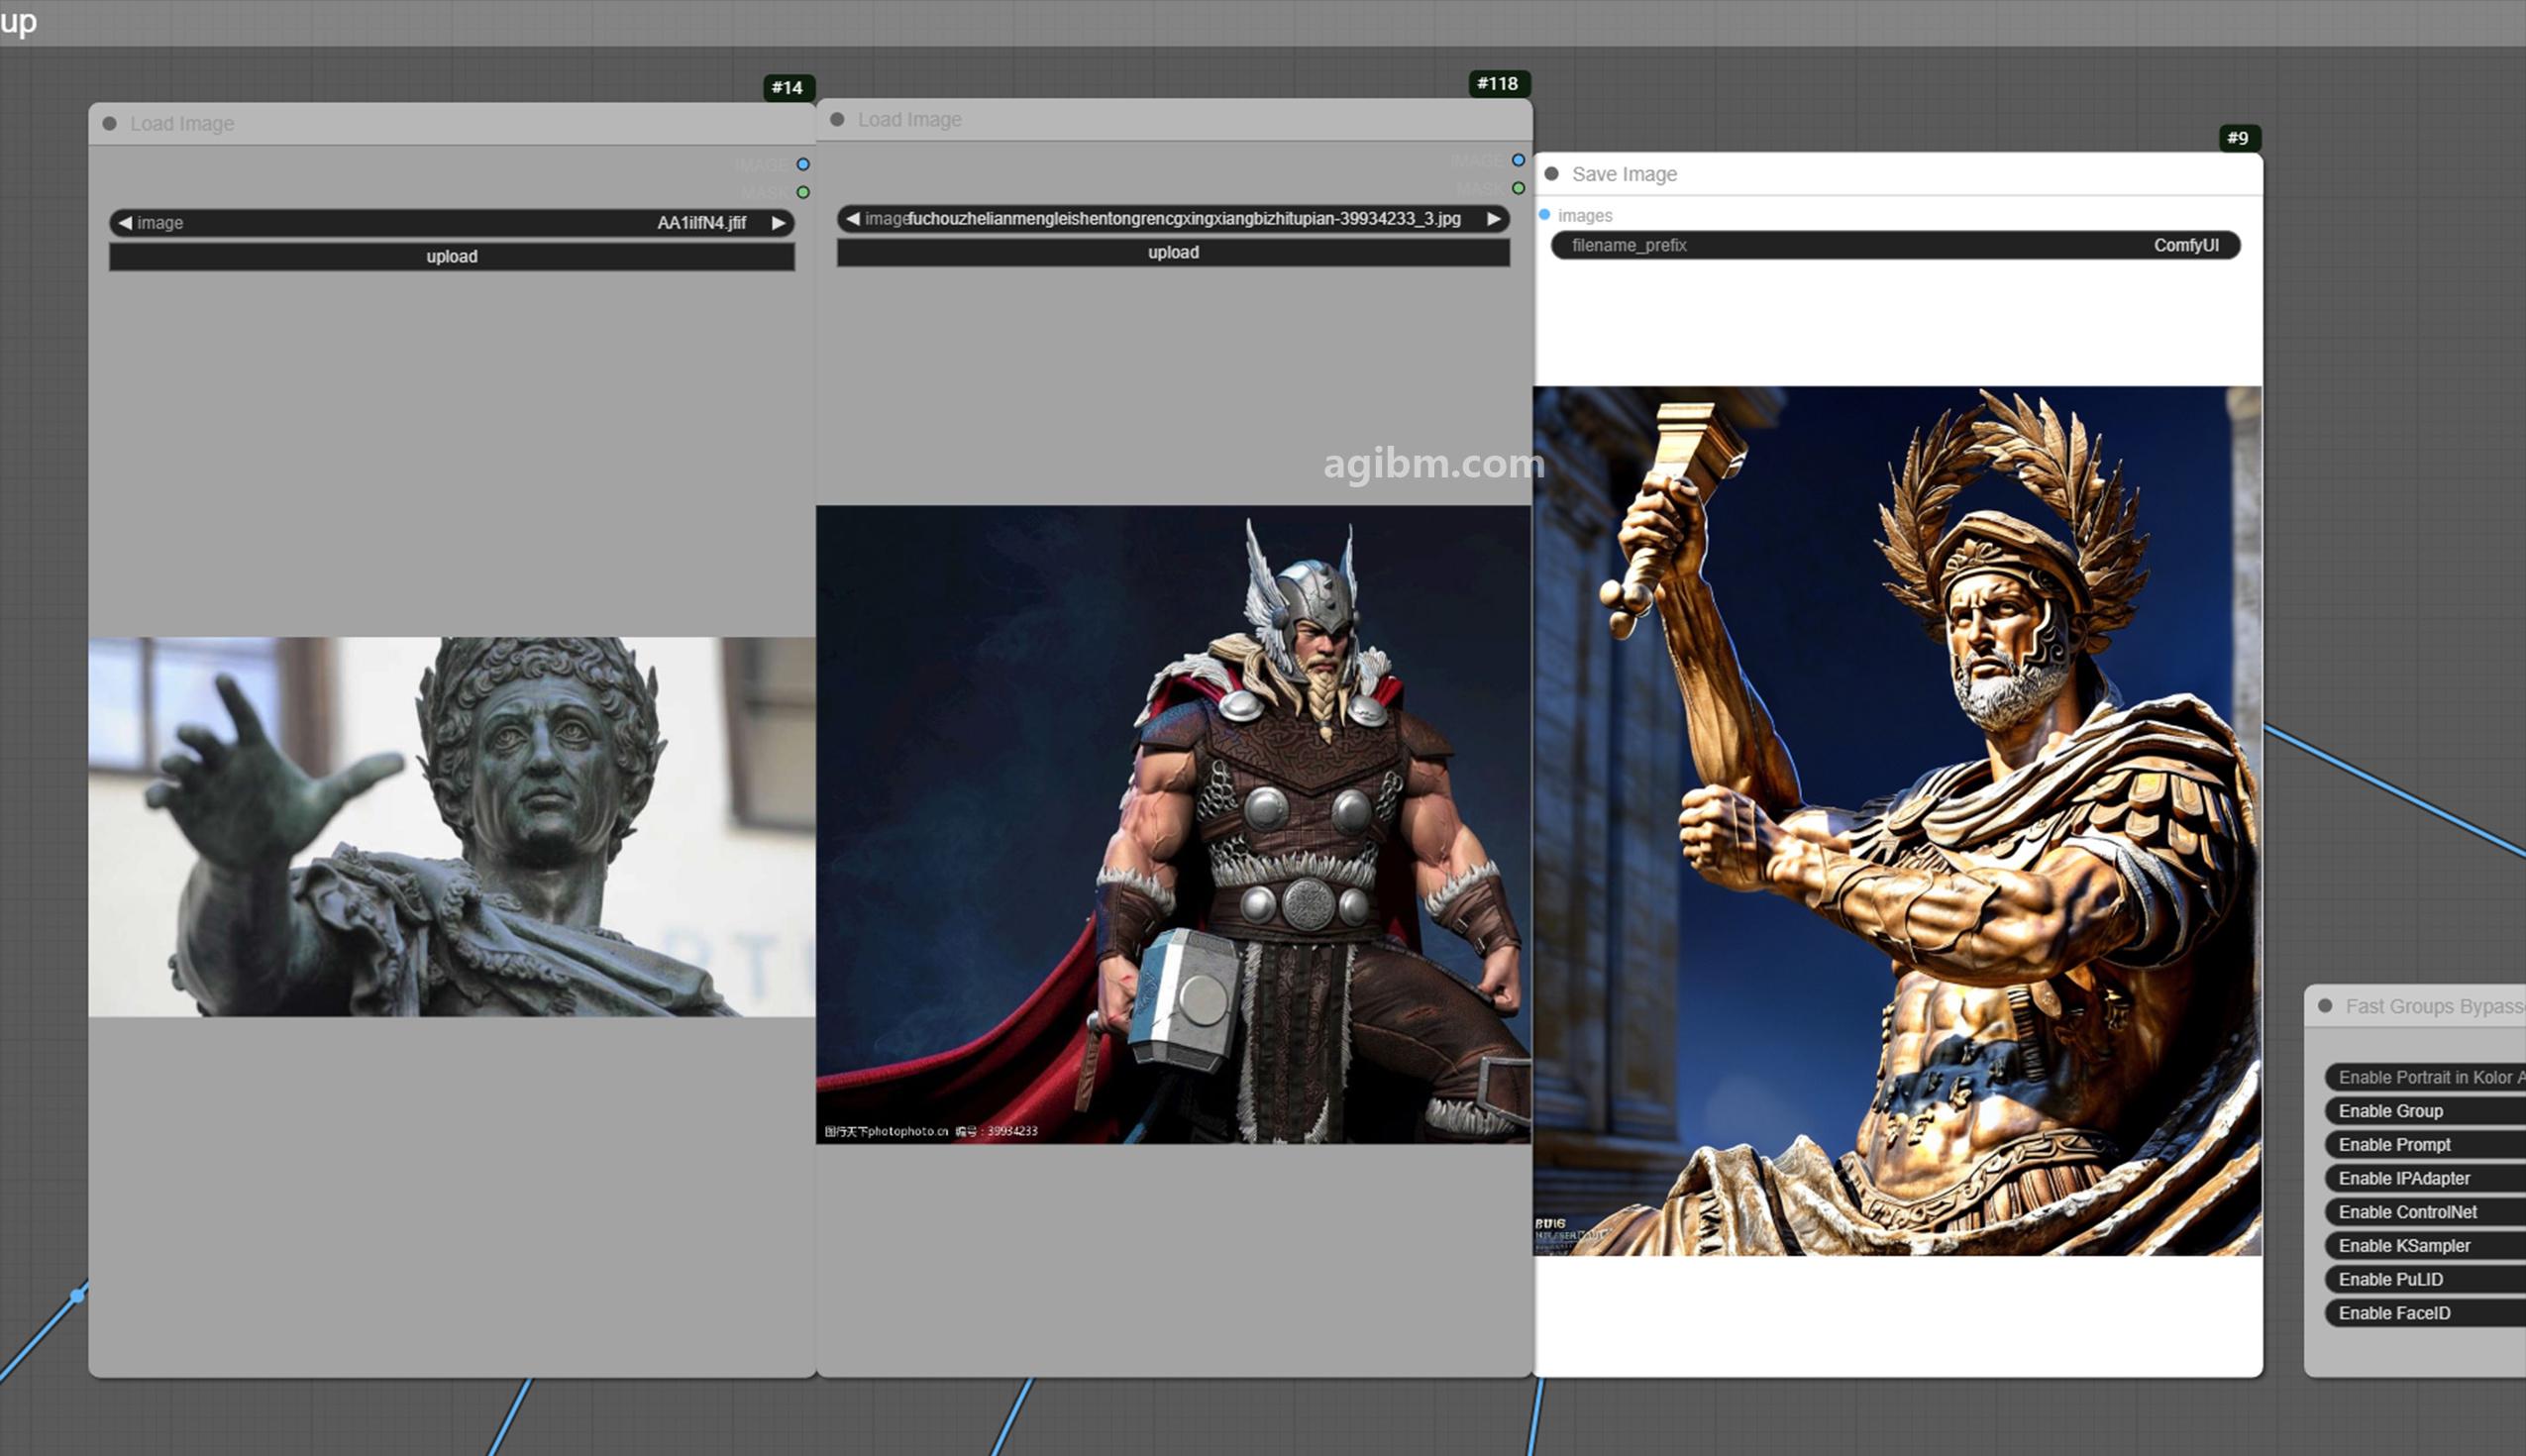Edit filename_prefix field with ComfyUI value
This screenshot has width=2526, height=1456.
[1895, 245]
